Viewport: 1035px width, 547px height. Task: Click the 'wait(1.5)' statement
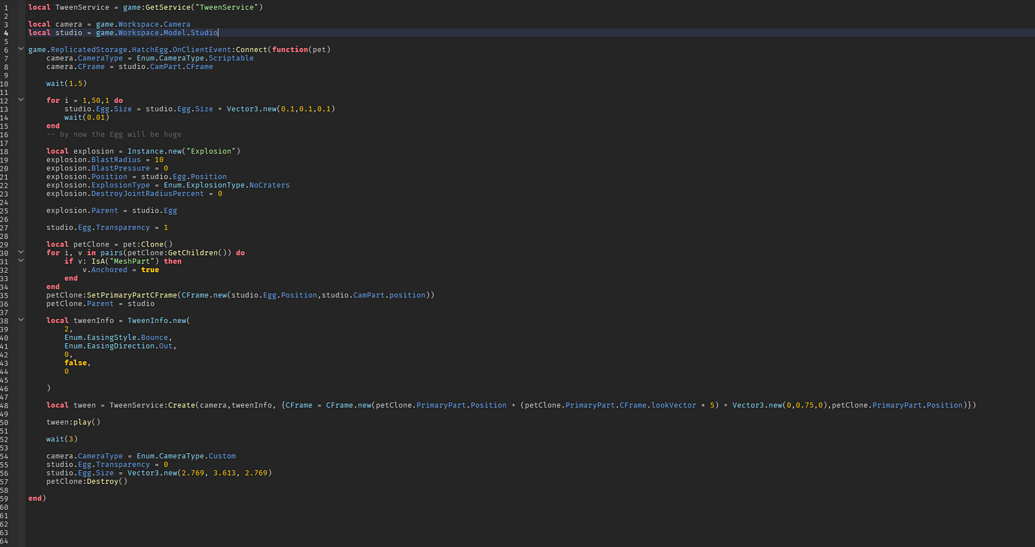[66, 84]
